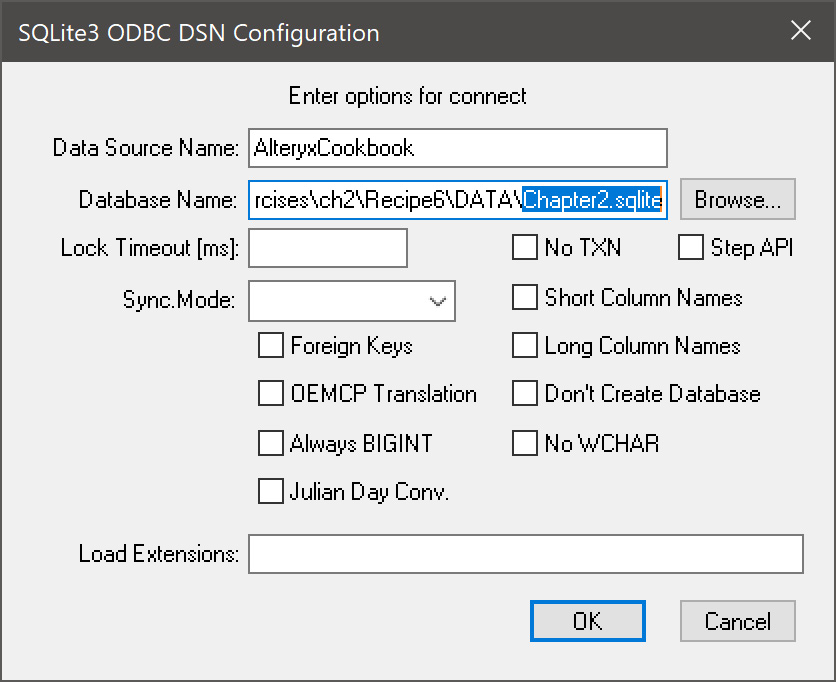Viewport: 836px width, 682px height.
Task: Click the 'Enter options for connect' text
Action: (x=407, y=97)
